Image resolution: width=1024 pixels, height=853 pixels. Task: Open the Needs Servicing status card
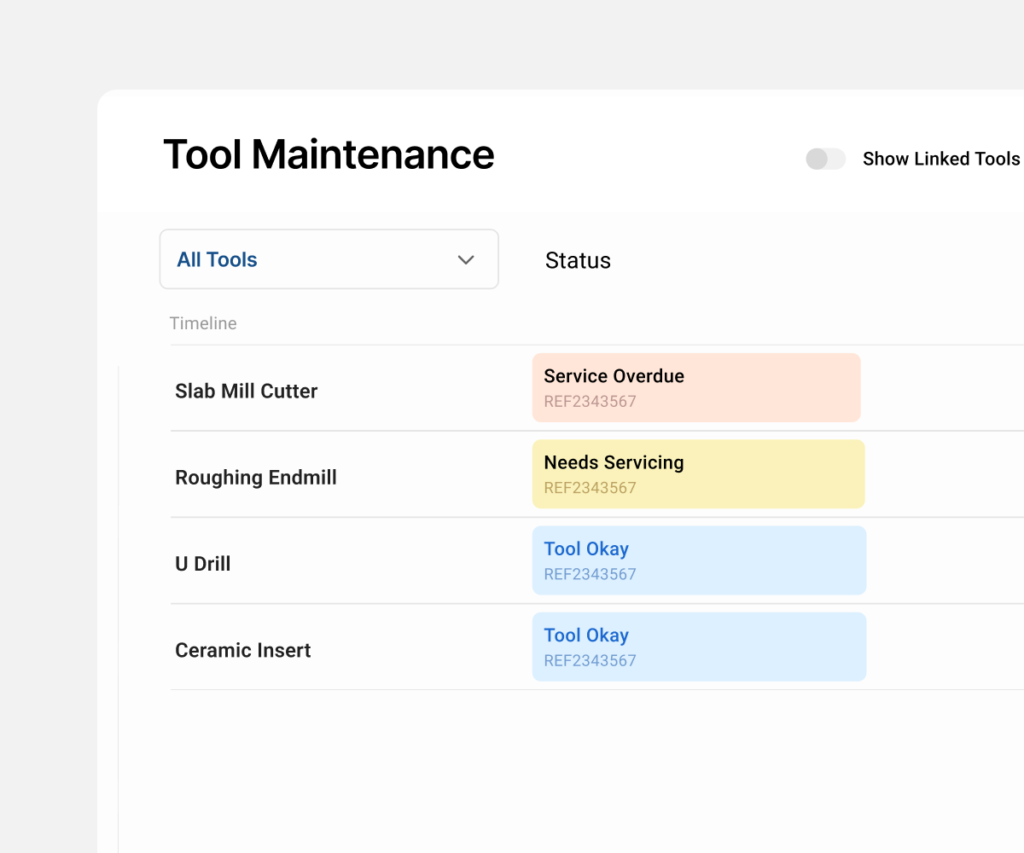click(698, 474)
